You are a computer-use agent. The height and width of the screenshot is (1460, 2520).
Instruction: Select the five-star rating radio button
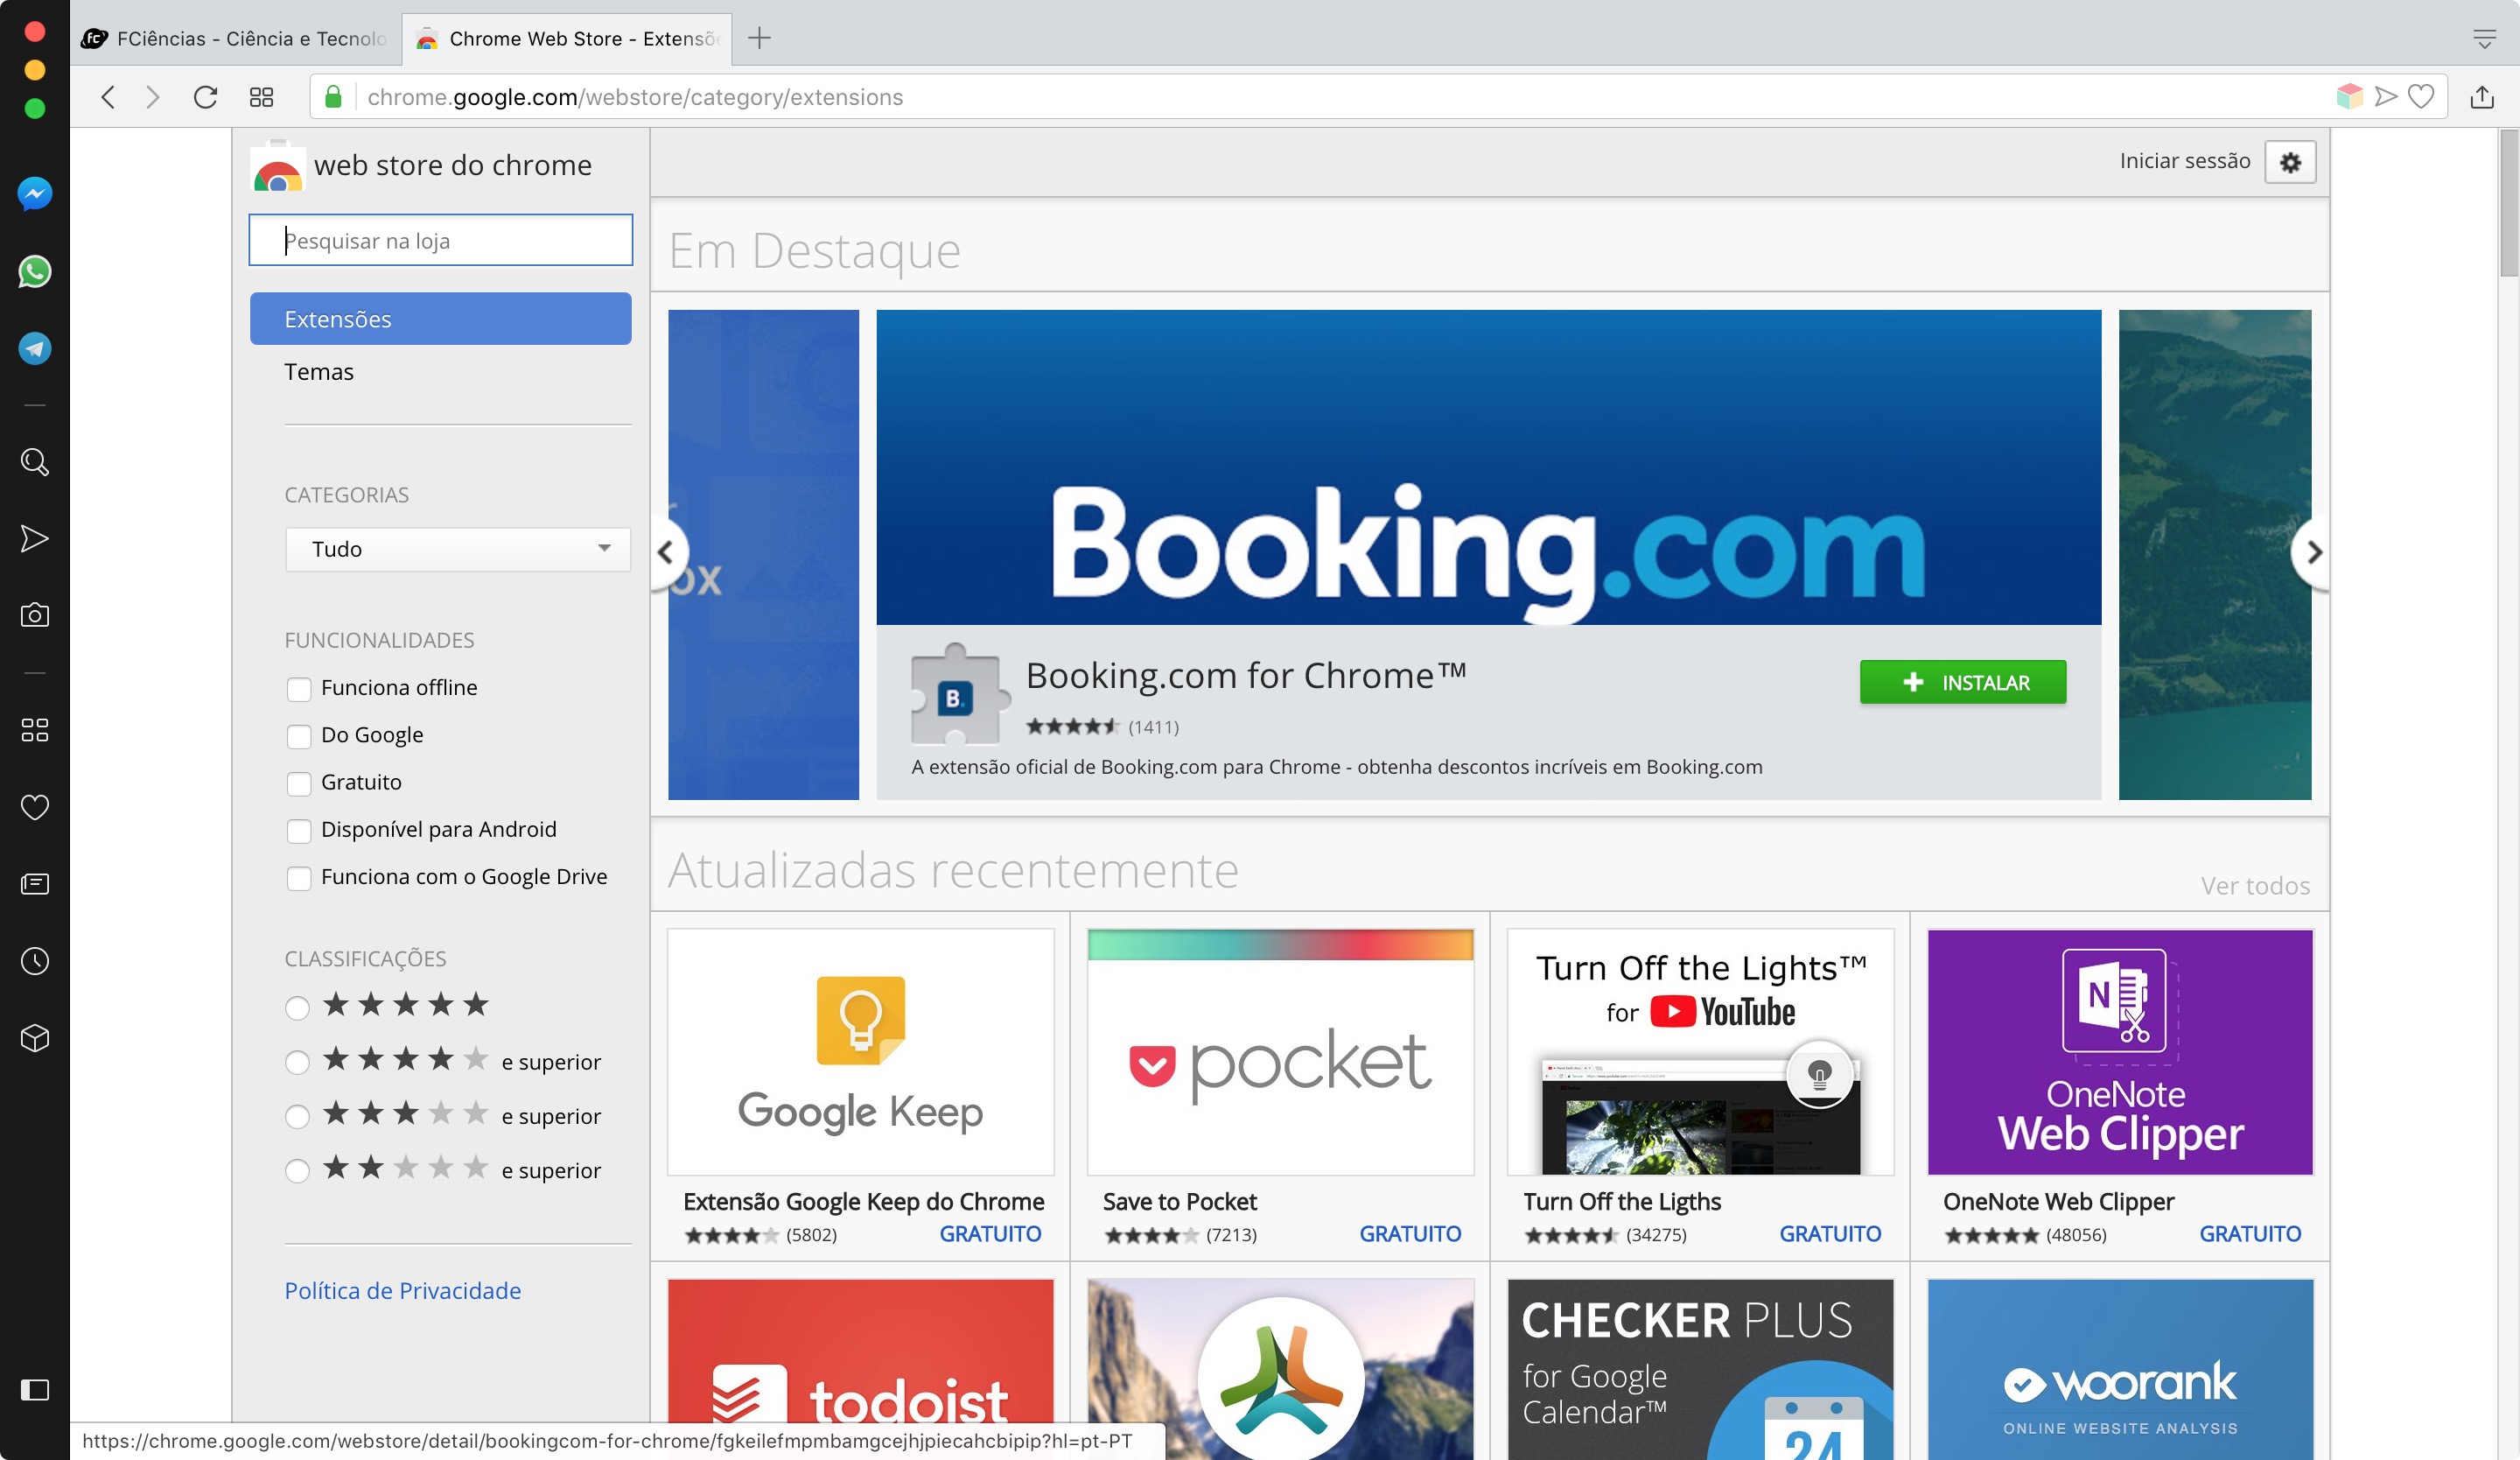[297, 1007]
